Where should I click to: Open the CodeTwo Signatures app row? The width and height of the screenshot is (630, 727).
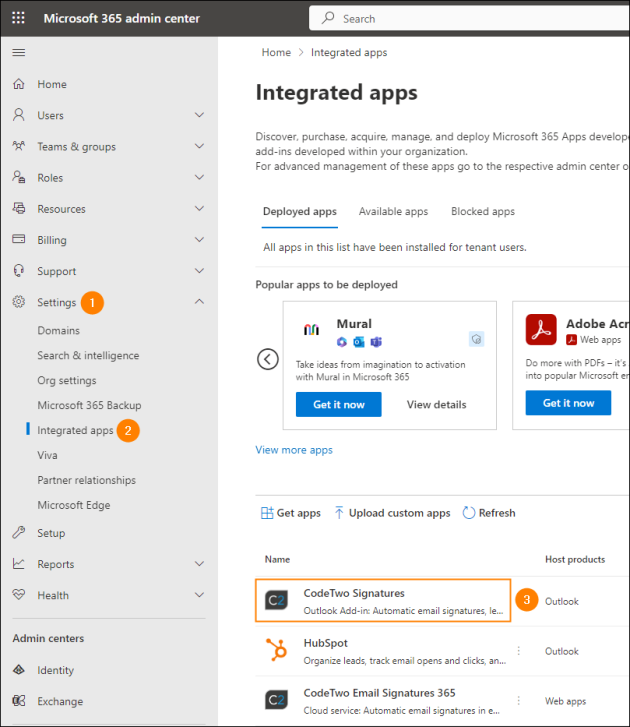pyautogui.click(x=383, y=600)
